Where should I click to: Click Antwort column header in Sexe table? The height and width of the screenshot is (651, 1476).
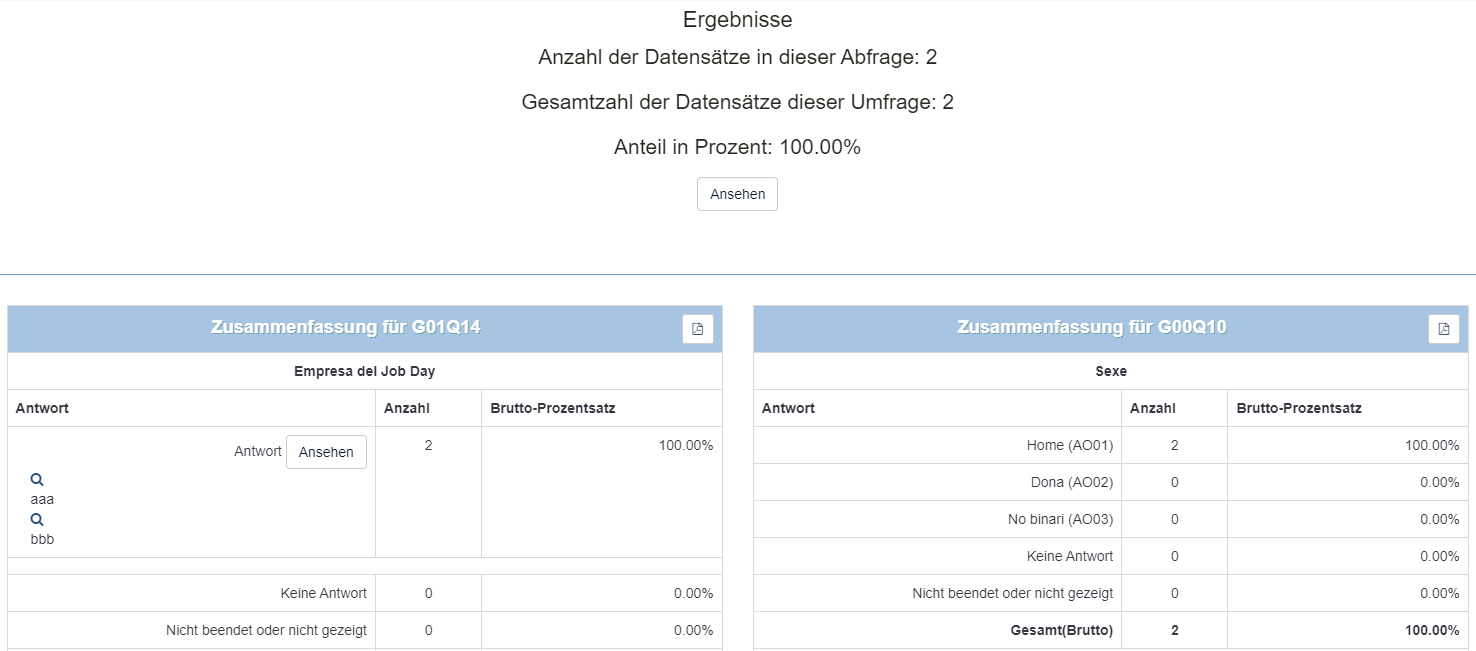pyautogui.click(x=788, y=408)
